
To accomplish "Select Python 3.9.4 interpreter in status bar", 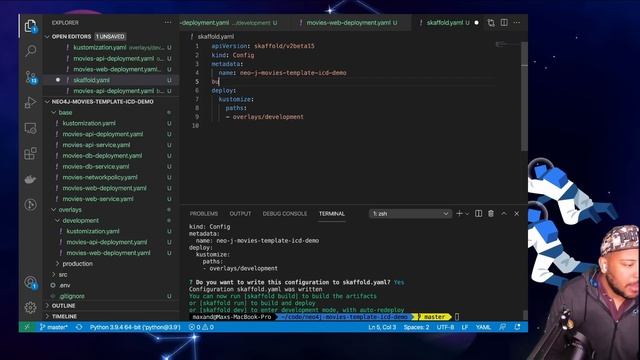I will tap(135, 327).
